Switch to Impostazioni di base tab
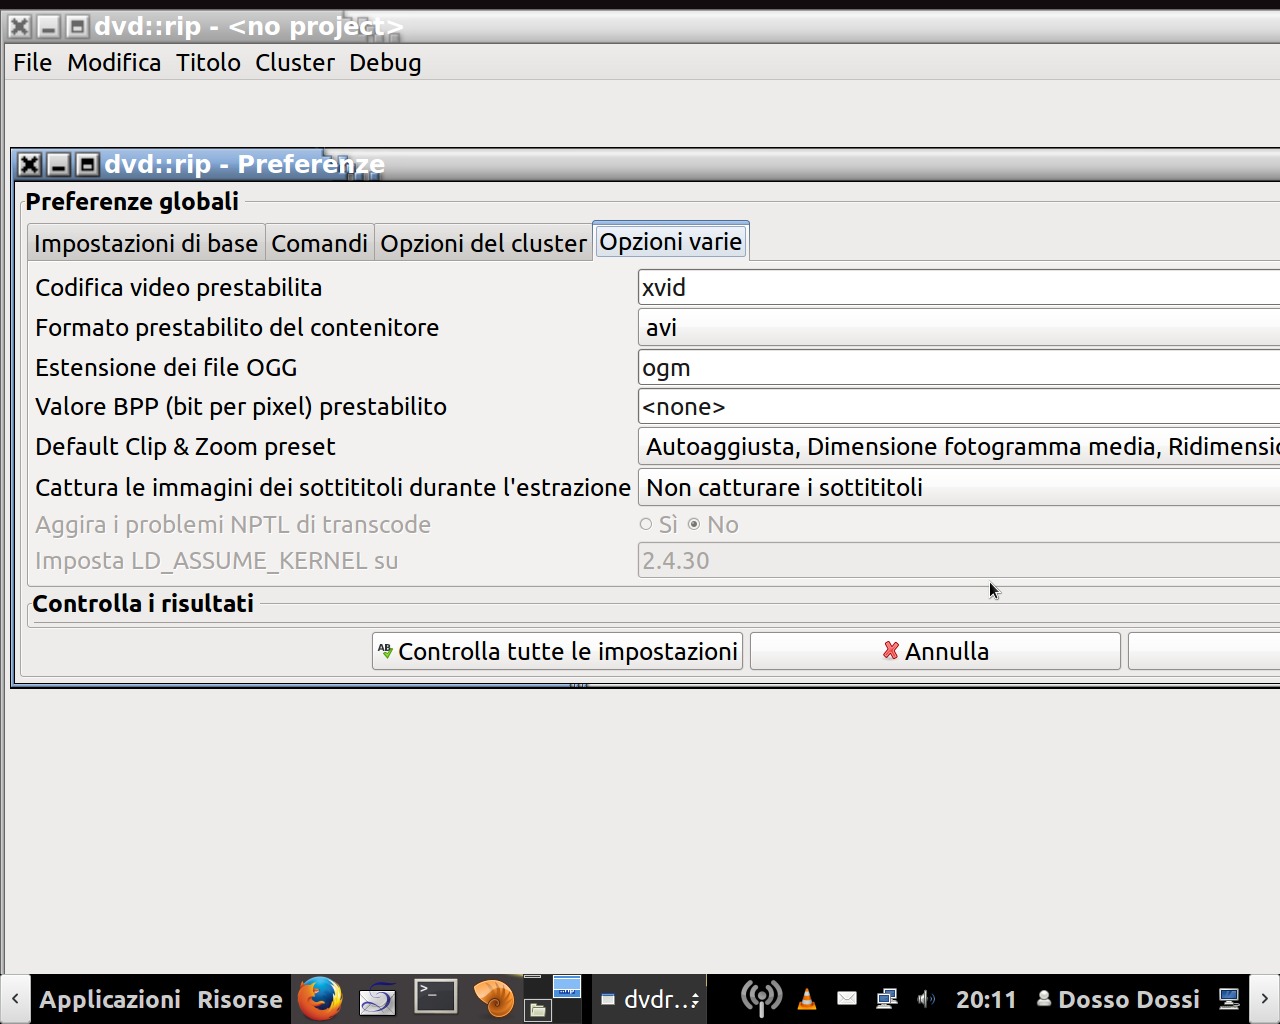This screenshot has height=1024, width=1280. pyautogui.click(x=146, y=243)
